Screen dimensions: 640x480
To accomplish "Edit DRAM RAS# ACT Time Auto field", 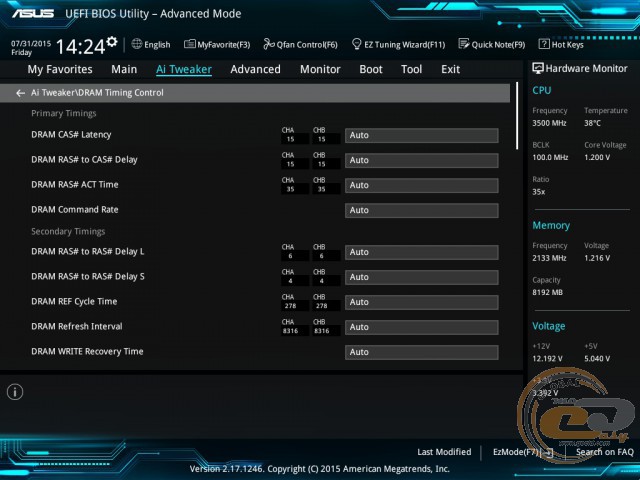I will pyautogui.click(x=422, y=185).
